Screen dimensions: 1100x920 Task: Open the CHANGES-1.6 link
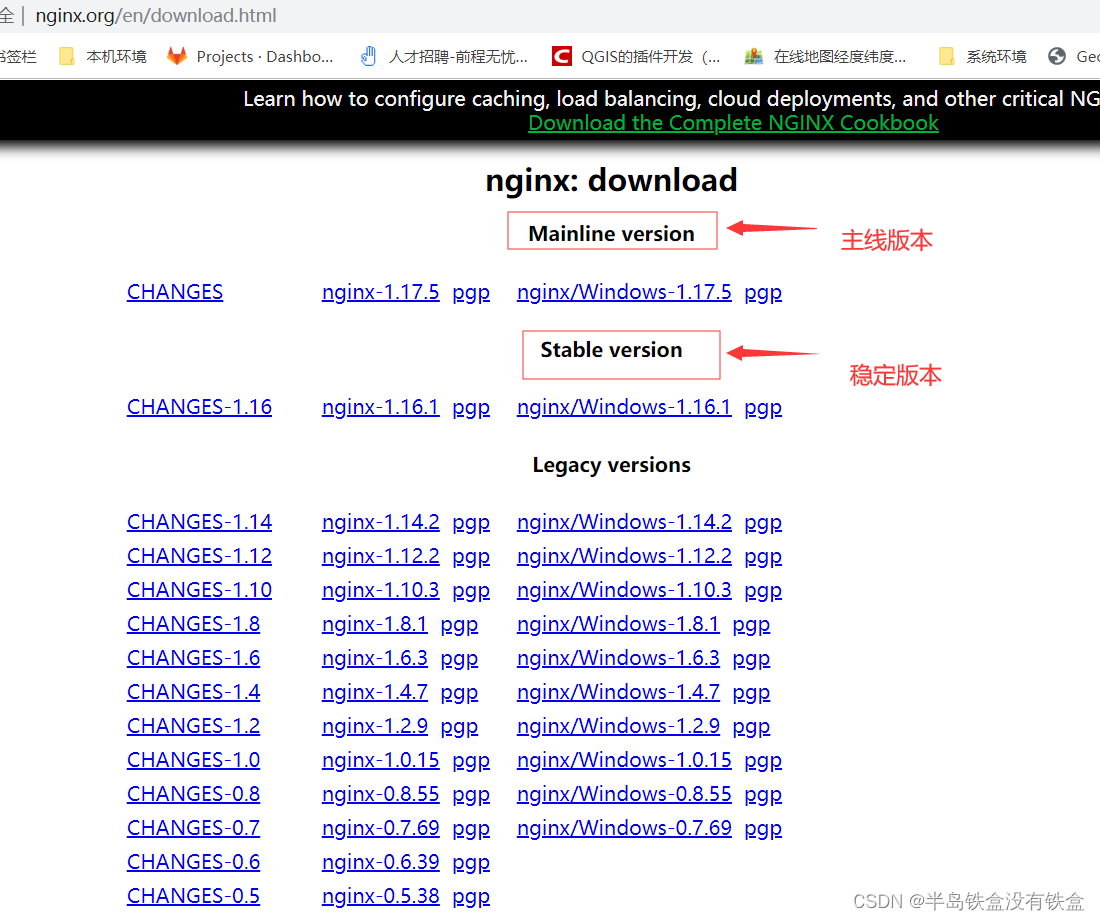[x=193, y=658]
